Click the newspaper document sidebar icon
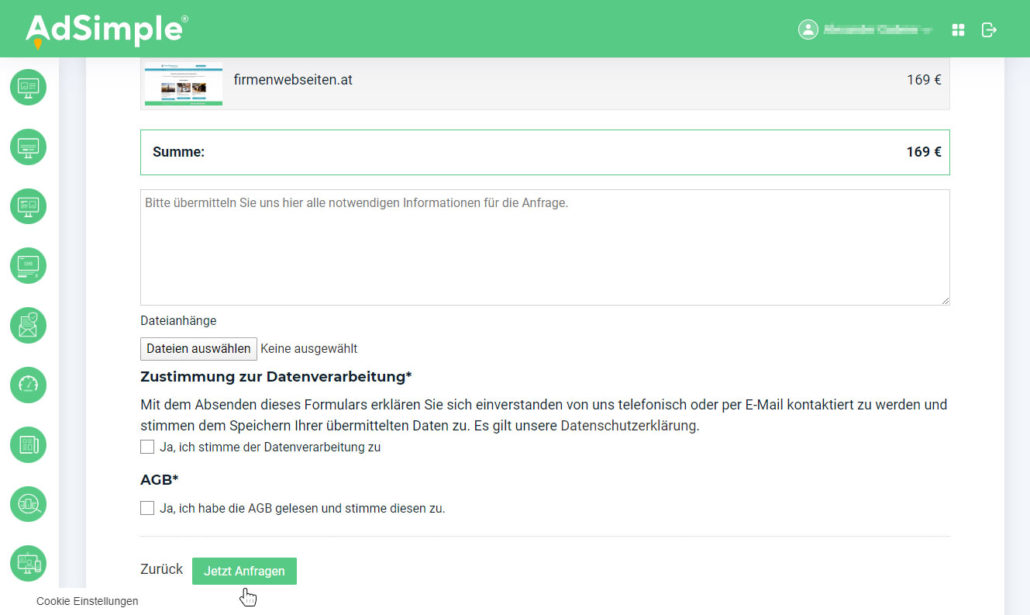 click(28, 445)
